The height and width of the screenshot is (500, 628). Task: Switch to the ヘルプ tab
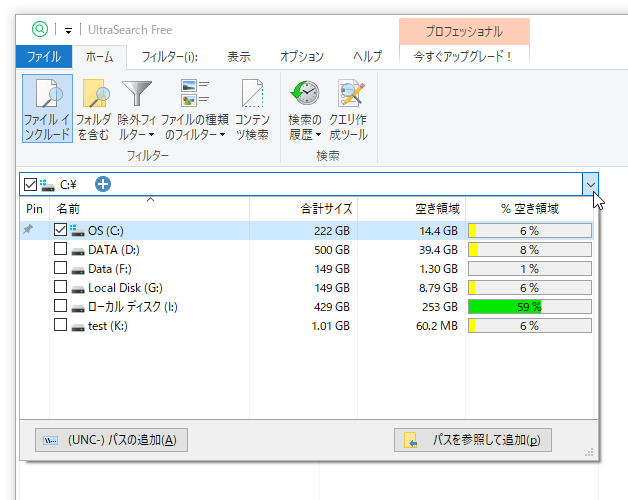tap(367, 56)
